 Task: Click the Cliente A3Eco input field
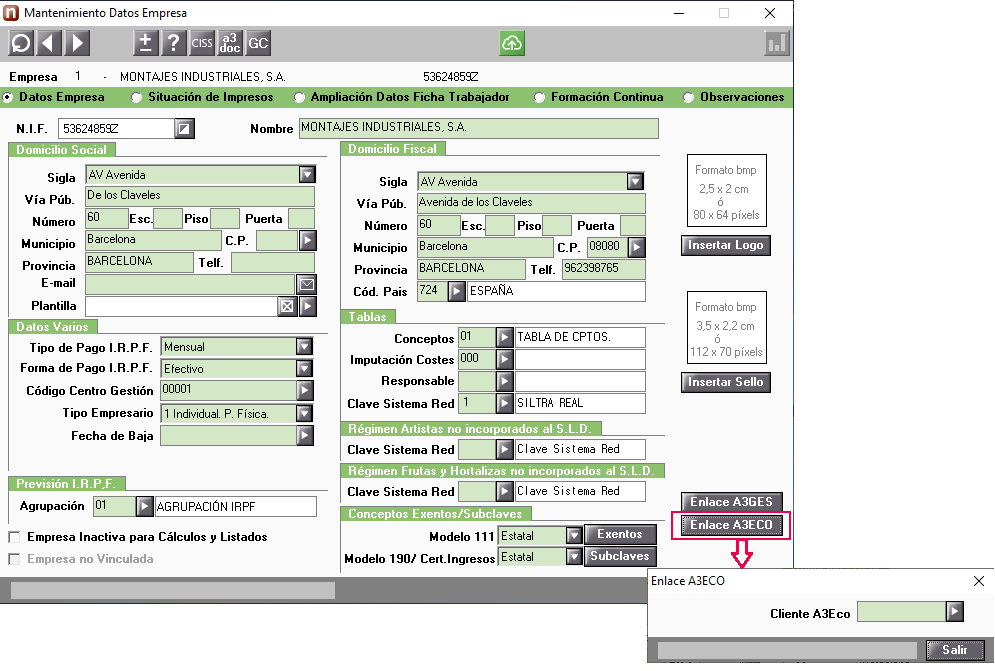click(901, 612)
